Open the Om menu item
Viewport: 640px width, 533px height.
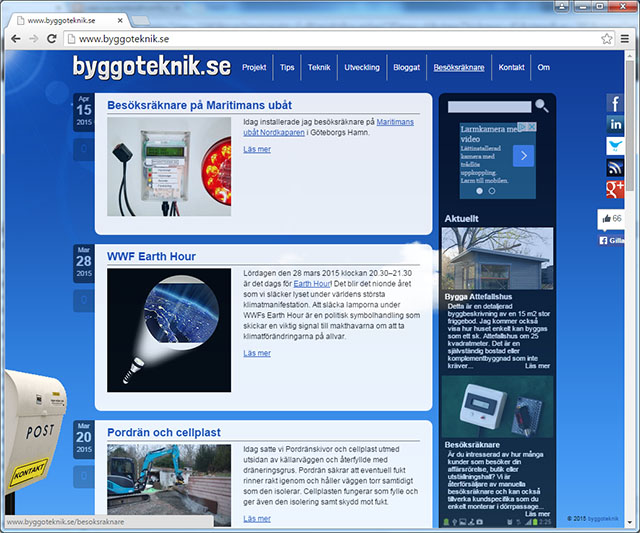coord(543,67)
